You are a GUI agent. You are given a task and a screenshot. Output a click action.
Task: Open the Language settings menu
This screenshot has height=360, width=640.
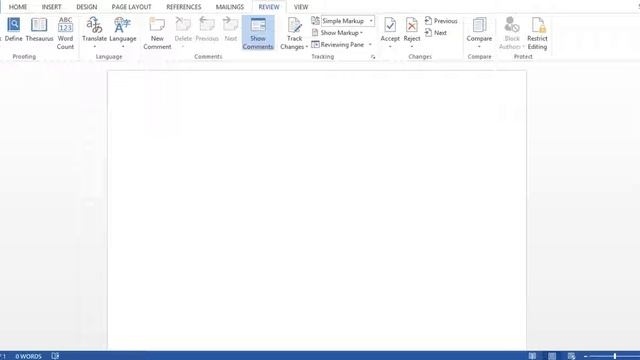click(123, 33)
